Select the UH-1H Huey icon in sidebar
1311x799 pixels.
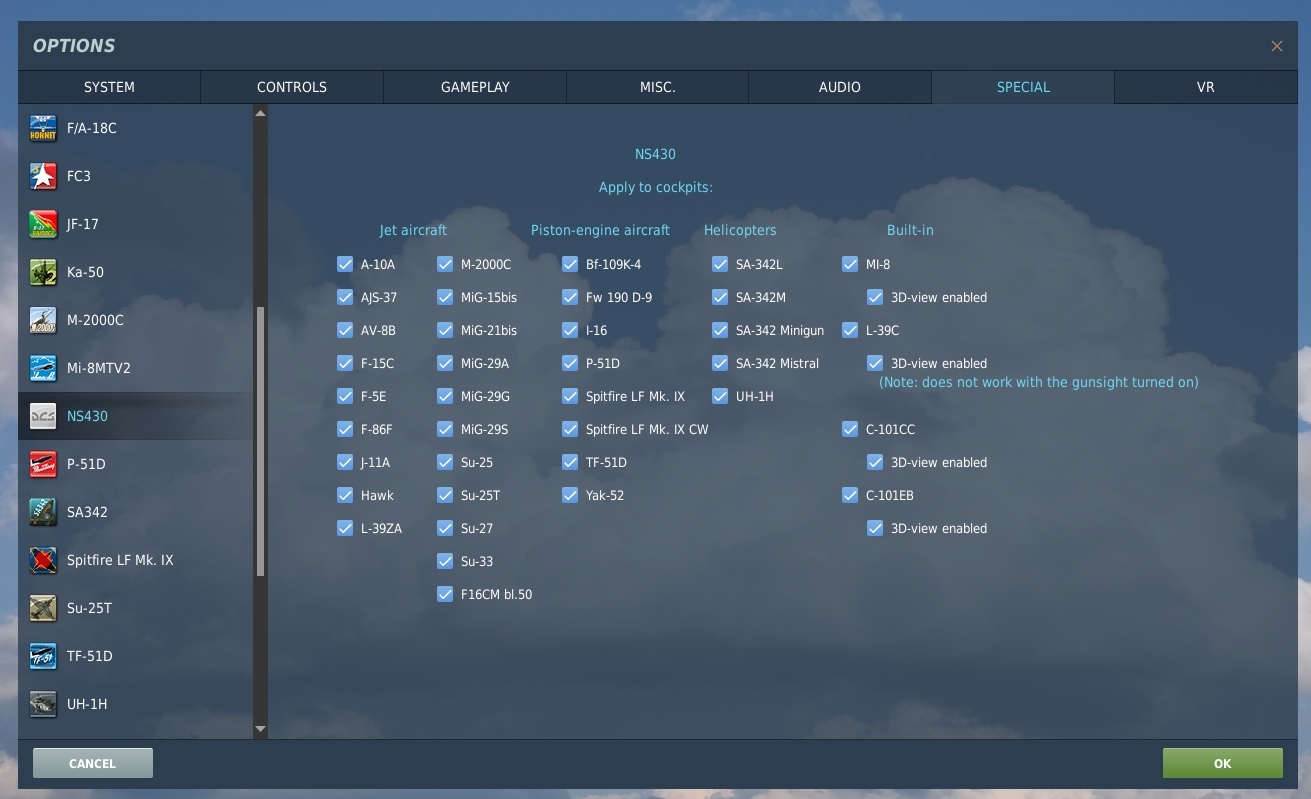(43, 704)
